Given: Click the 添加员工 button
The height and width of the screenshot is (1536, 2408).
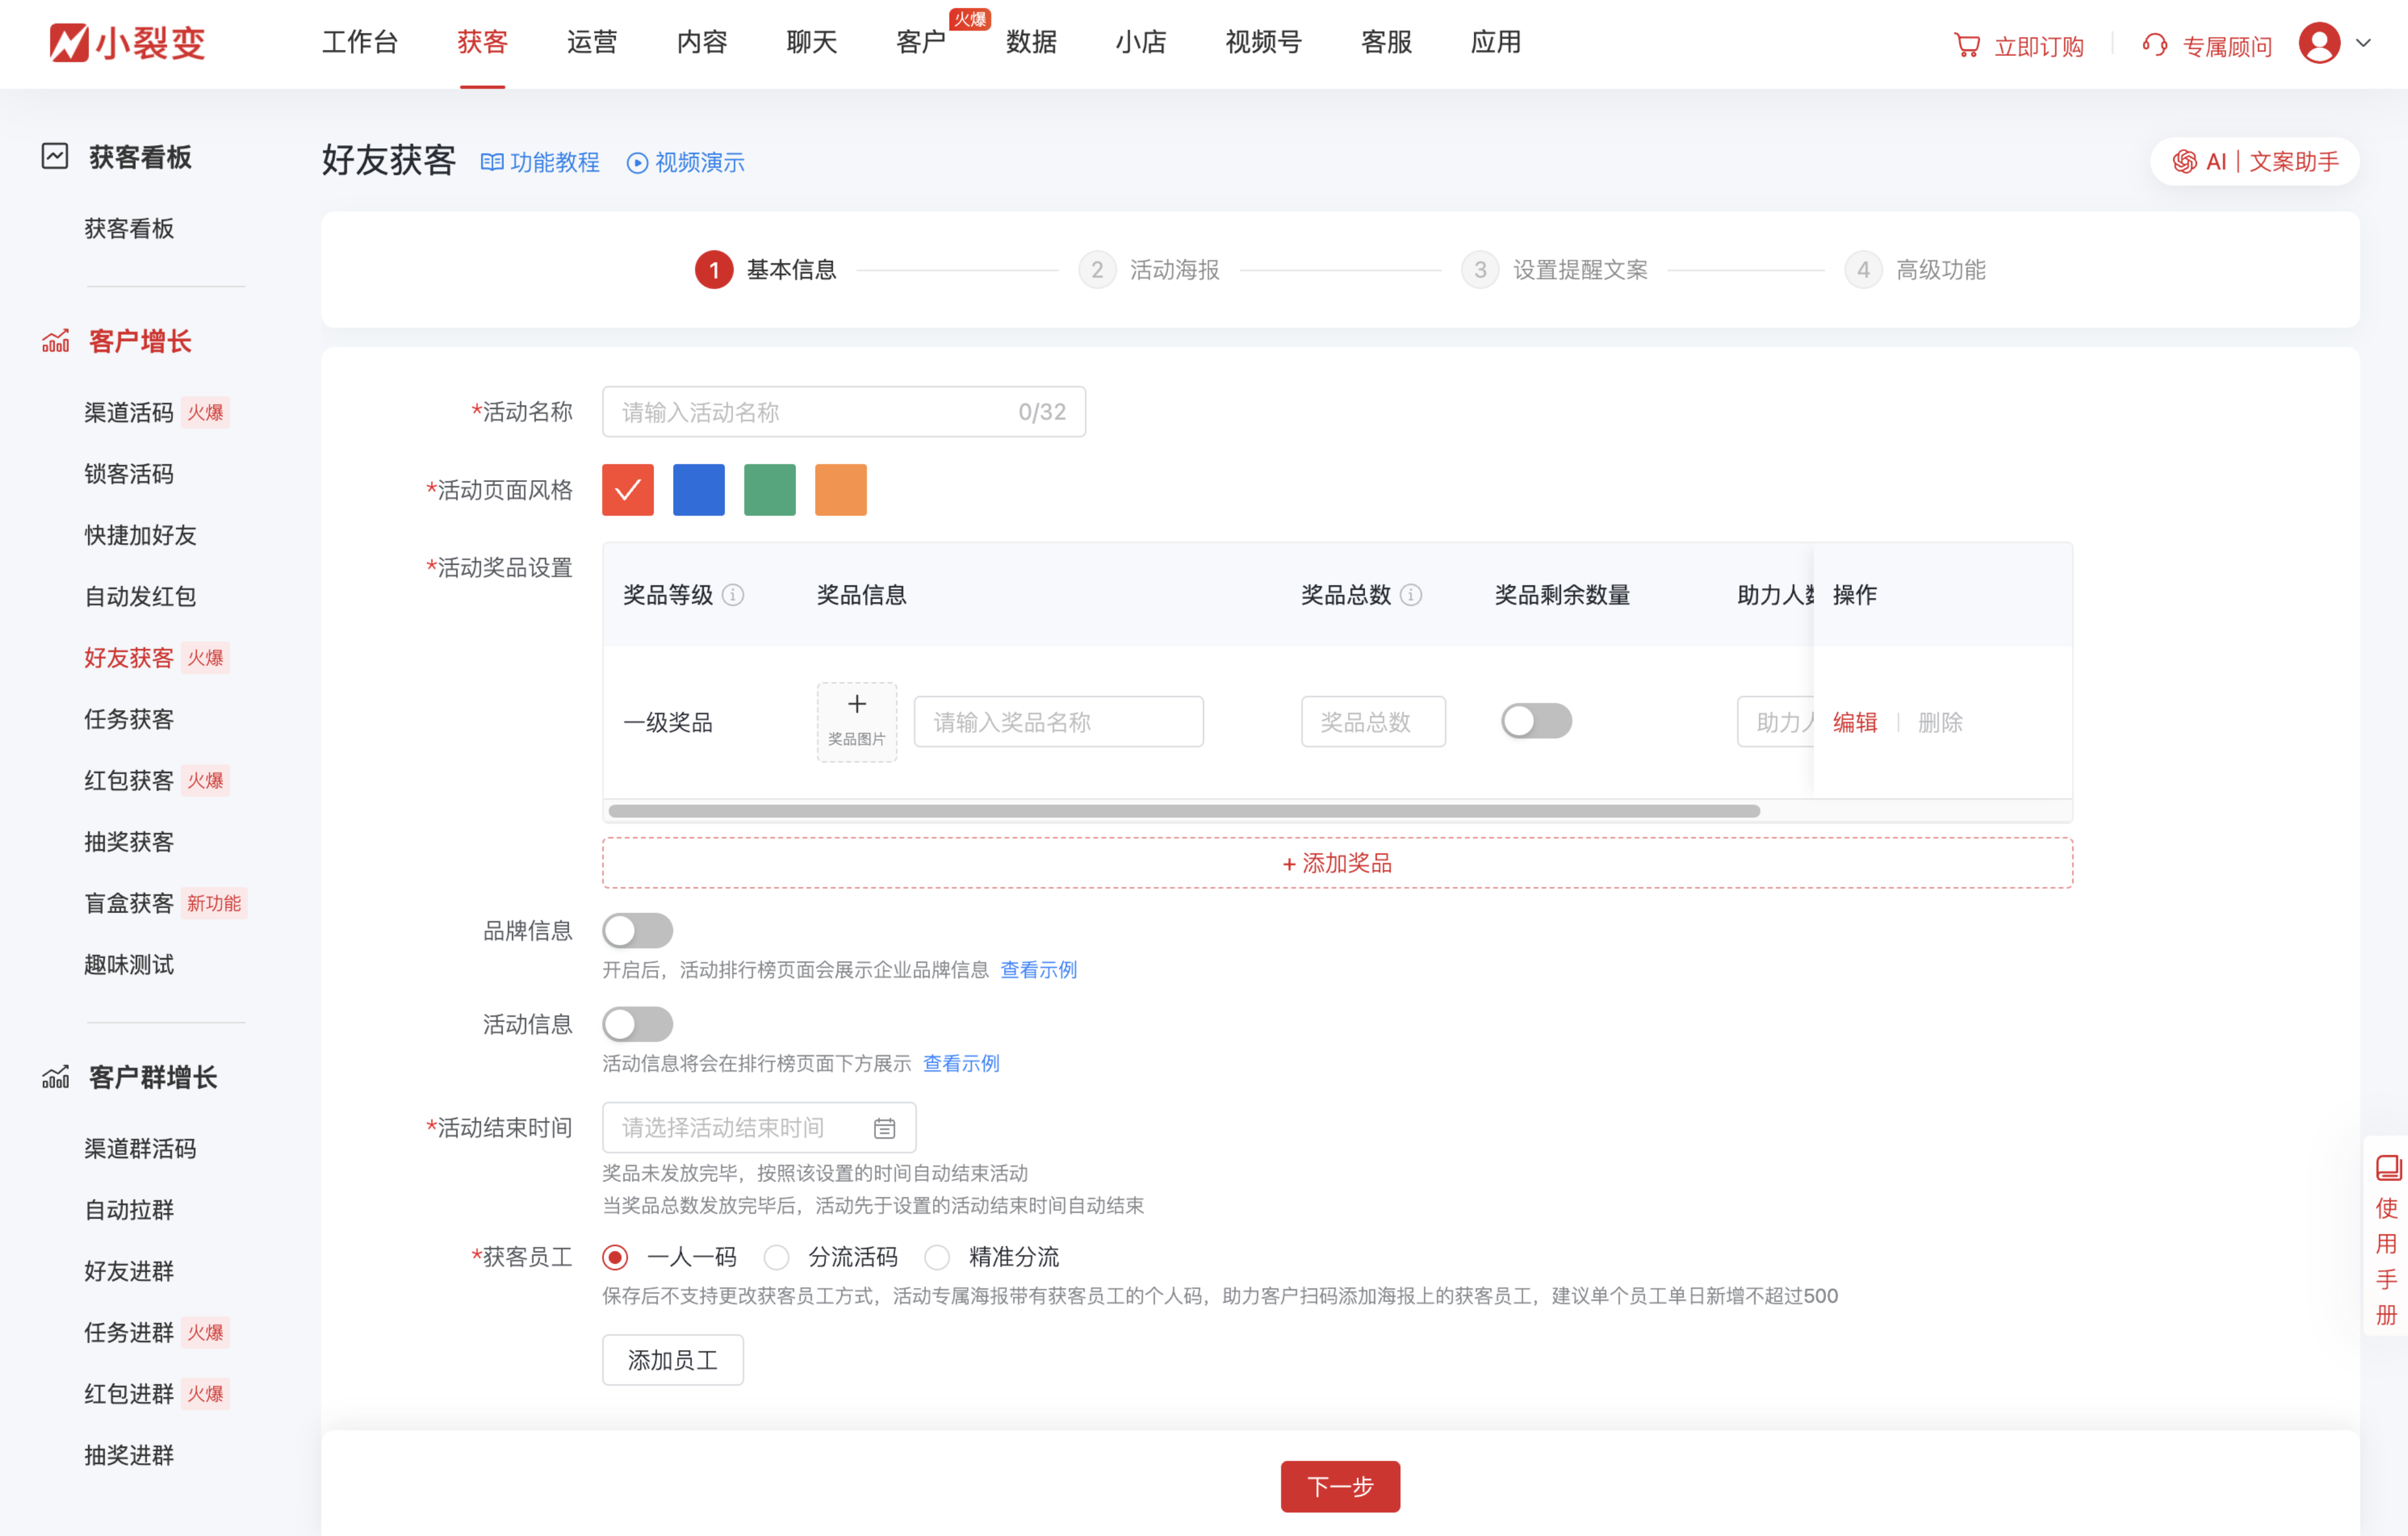Looking at the screenshot, I should [x=672, y=1360].
